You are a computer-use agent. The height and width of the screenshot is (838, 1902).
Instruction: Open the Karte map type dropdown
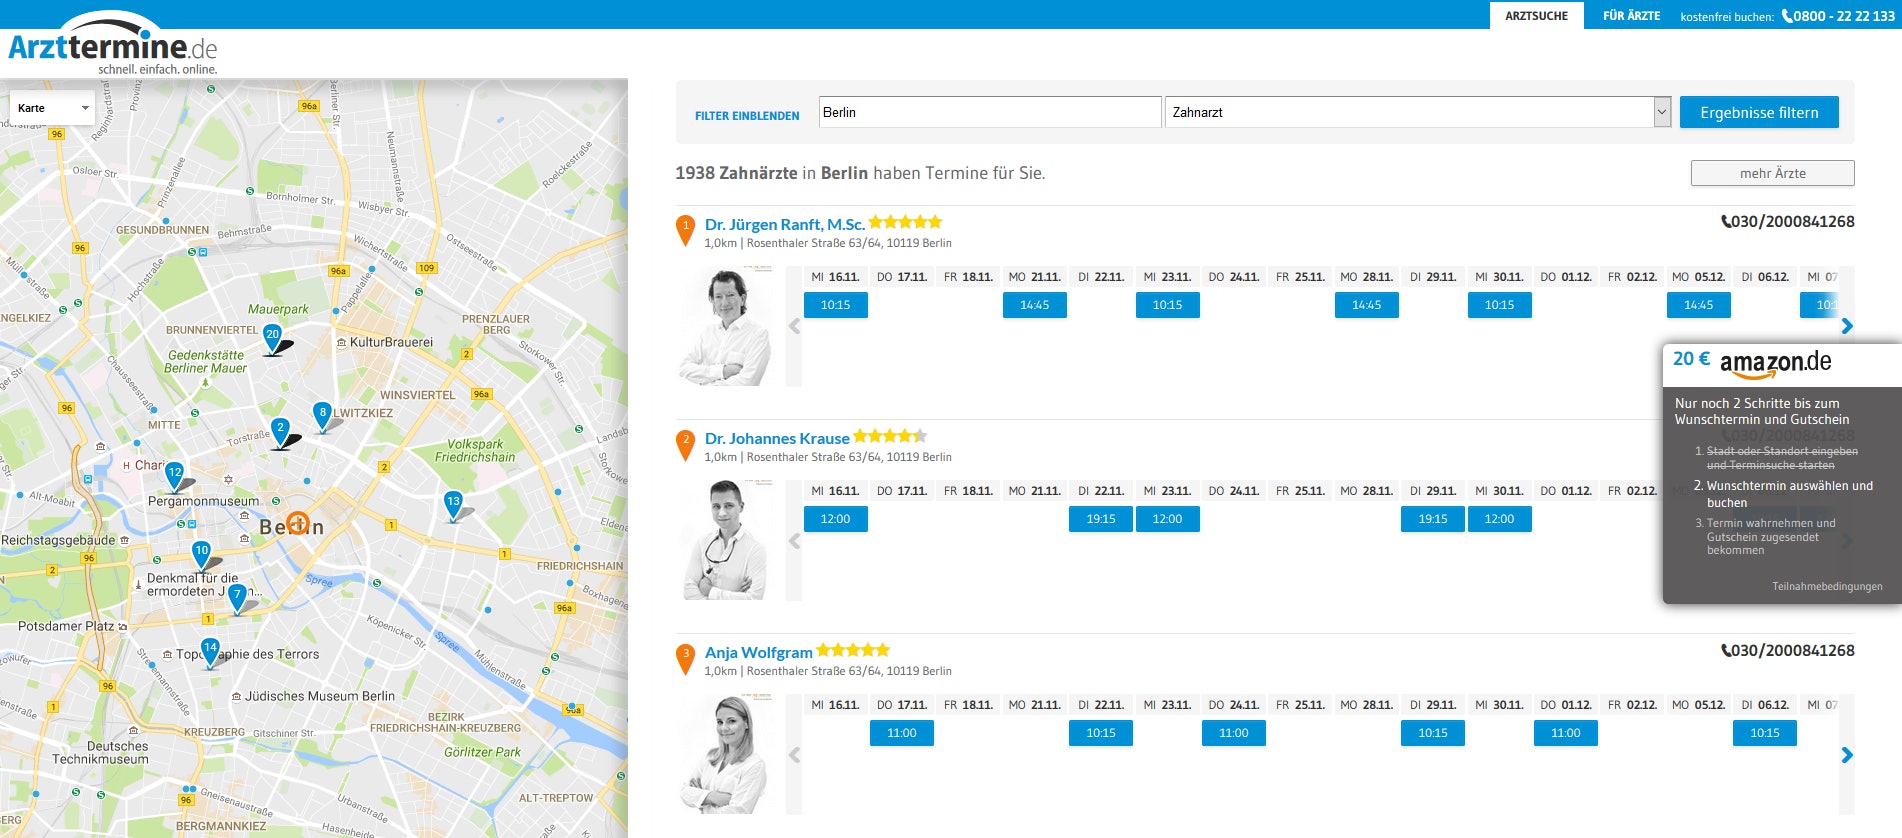tap(52, 108)
